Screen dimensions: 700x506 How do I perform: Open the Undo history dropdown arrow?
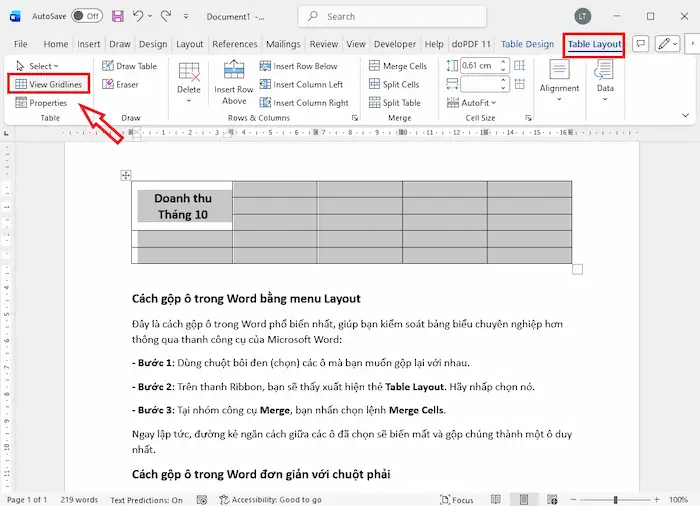pos(150,16)
